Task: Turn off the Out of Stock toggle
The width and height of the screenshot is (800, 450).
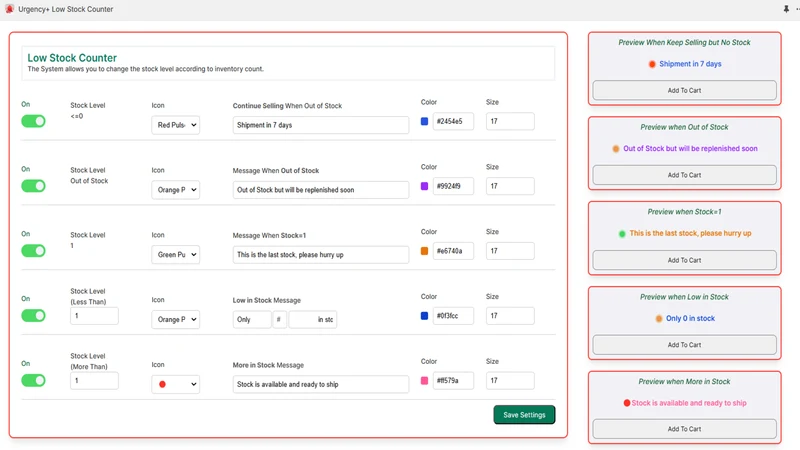Action: click(x=33, y=186)
